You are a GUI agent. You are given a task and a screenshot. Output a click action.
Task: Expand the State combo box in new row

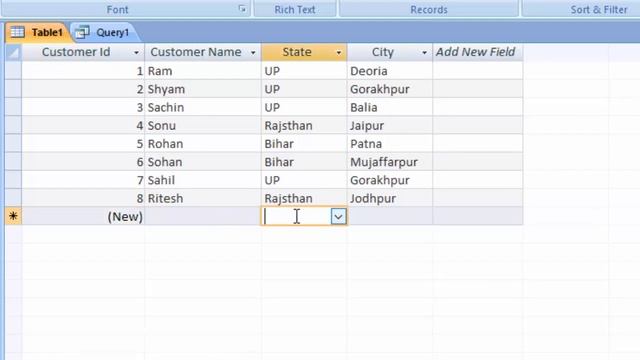pos(338,217)
